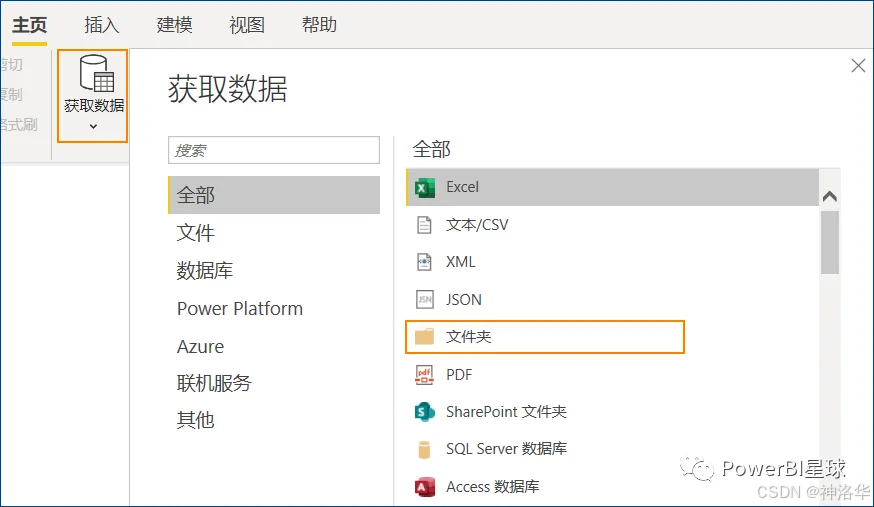Select the Azure category
Viewport: 874px width, 507px height.
tap(200, 347)
